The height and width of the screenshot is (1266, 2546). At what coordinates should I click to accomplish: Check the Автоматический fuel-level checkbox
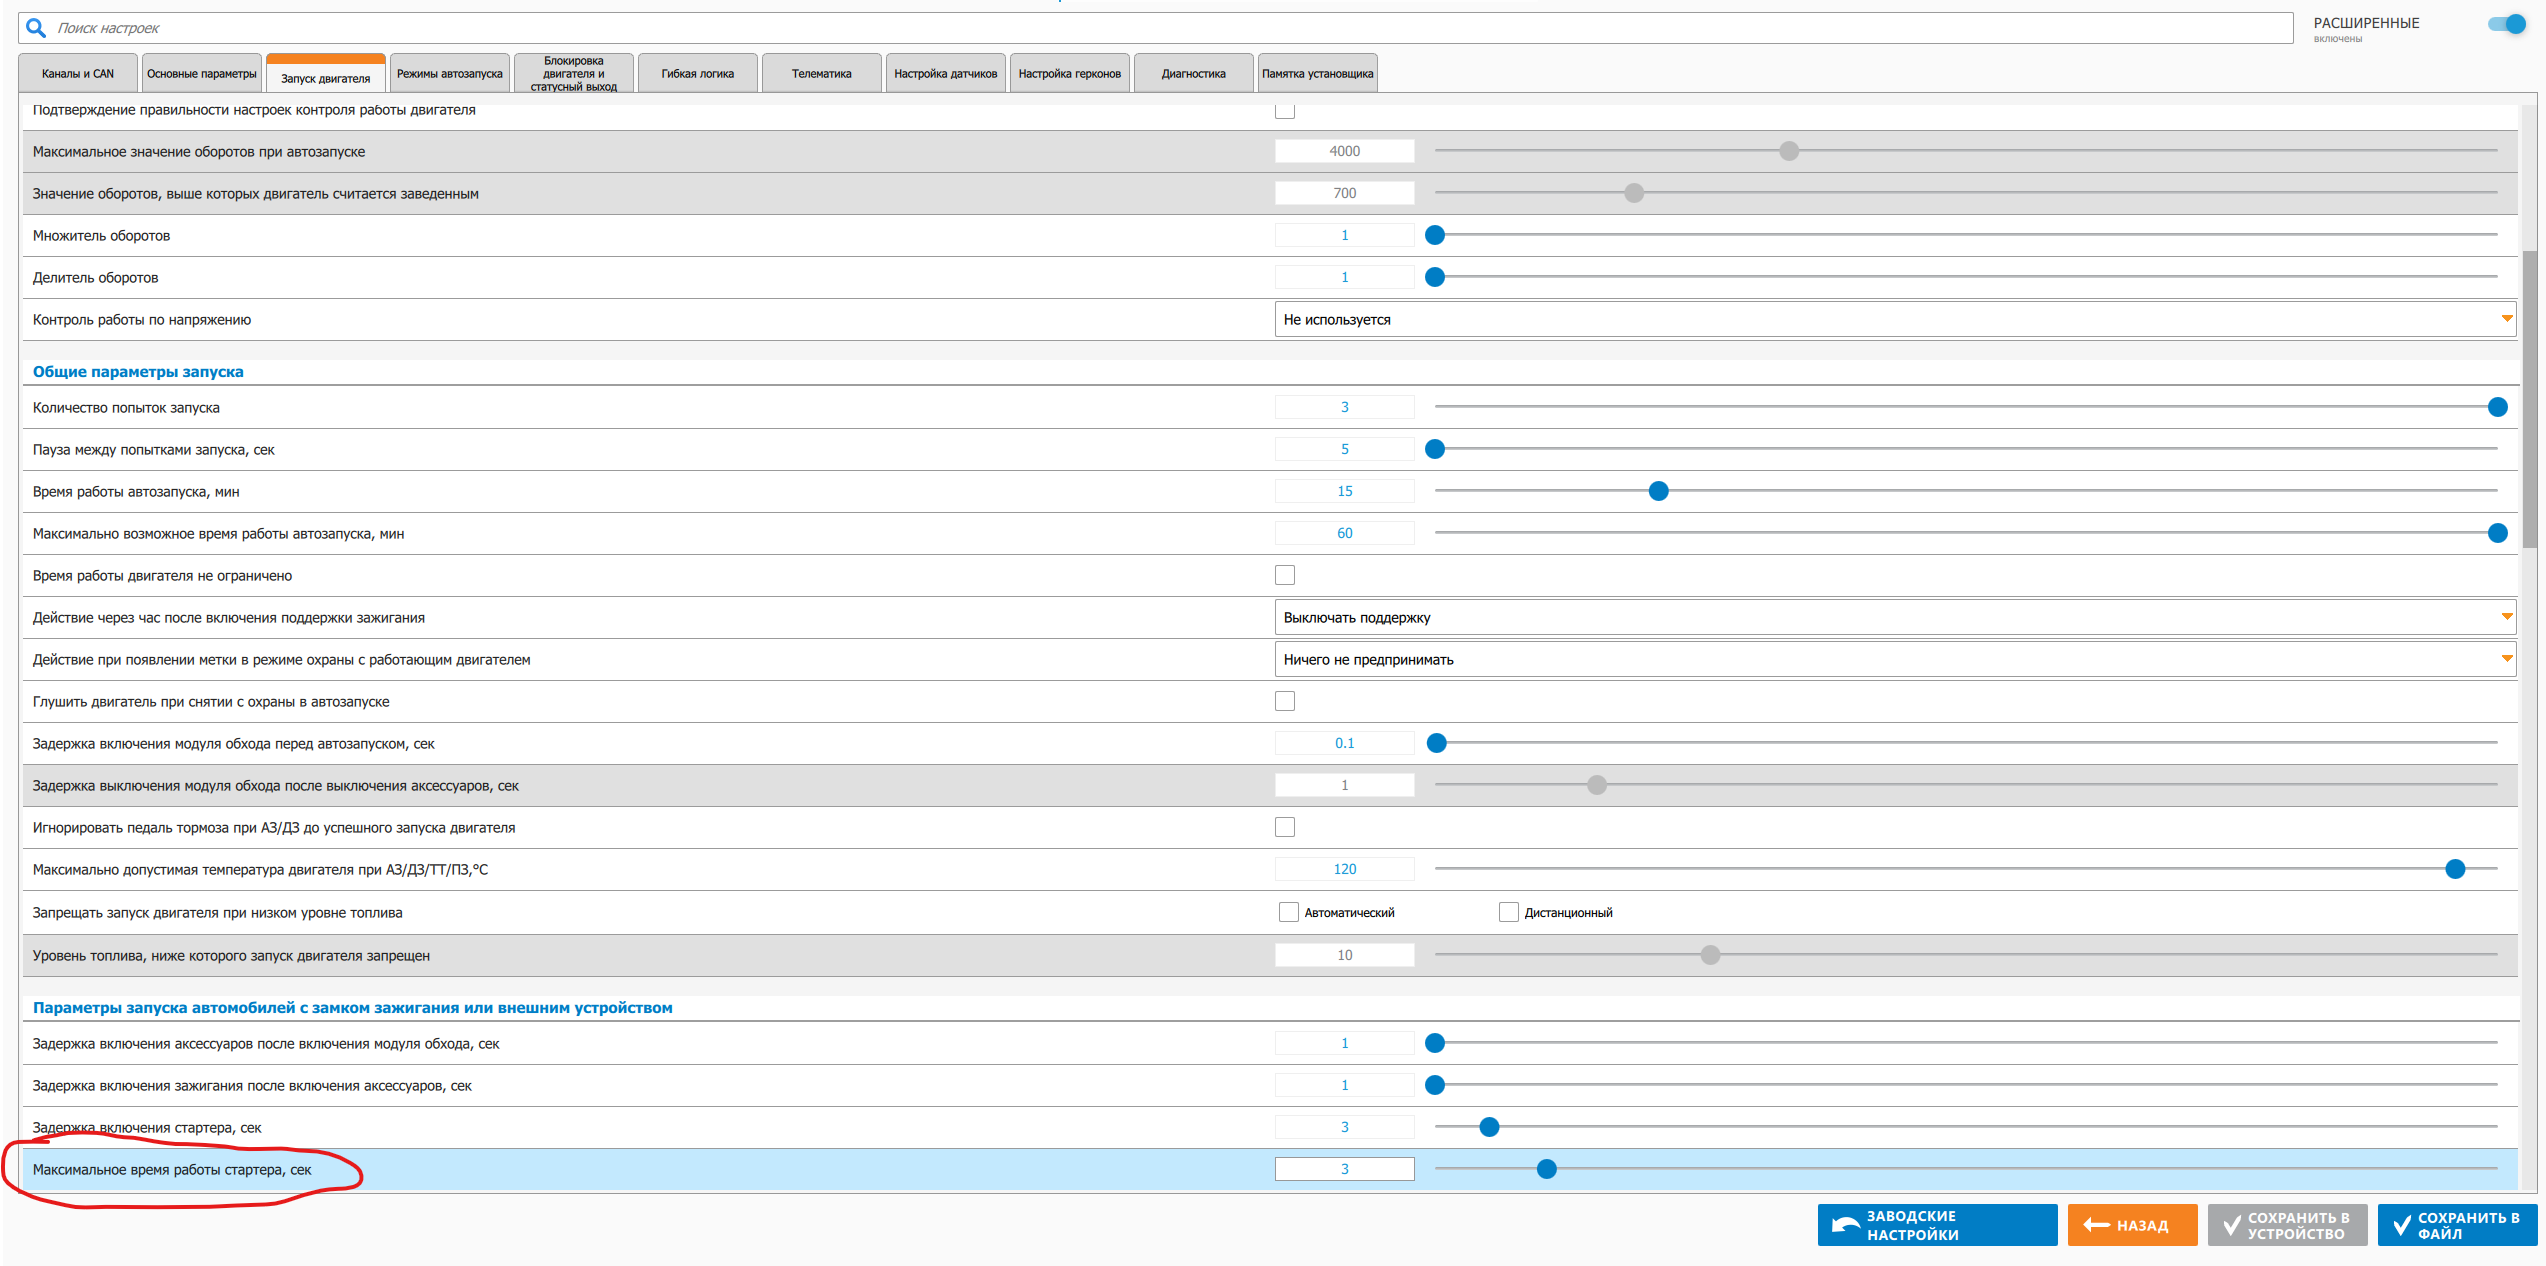[x=1289, y=912]
